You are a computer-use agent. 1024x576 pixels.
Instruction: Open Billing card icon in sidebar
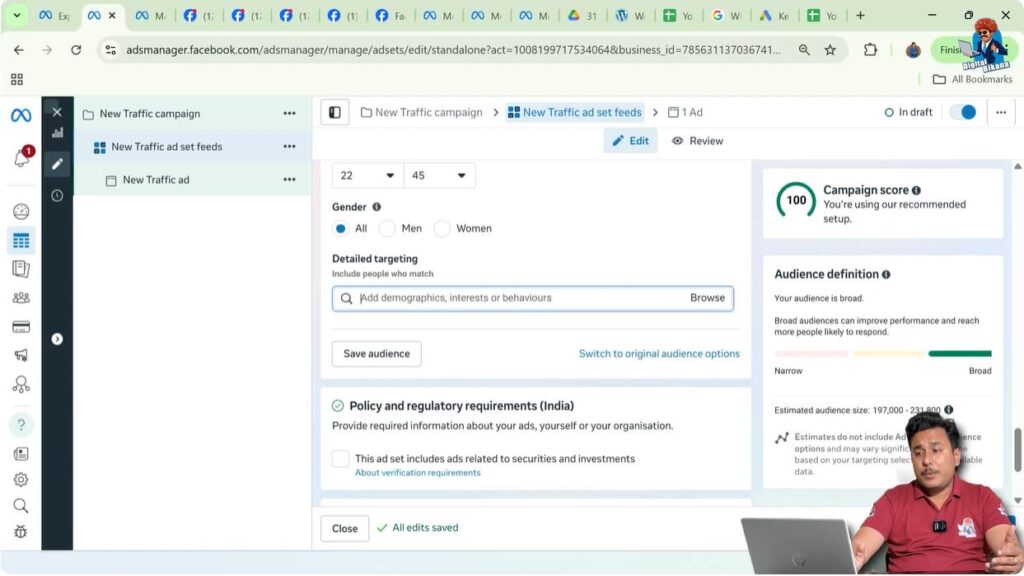21,327
